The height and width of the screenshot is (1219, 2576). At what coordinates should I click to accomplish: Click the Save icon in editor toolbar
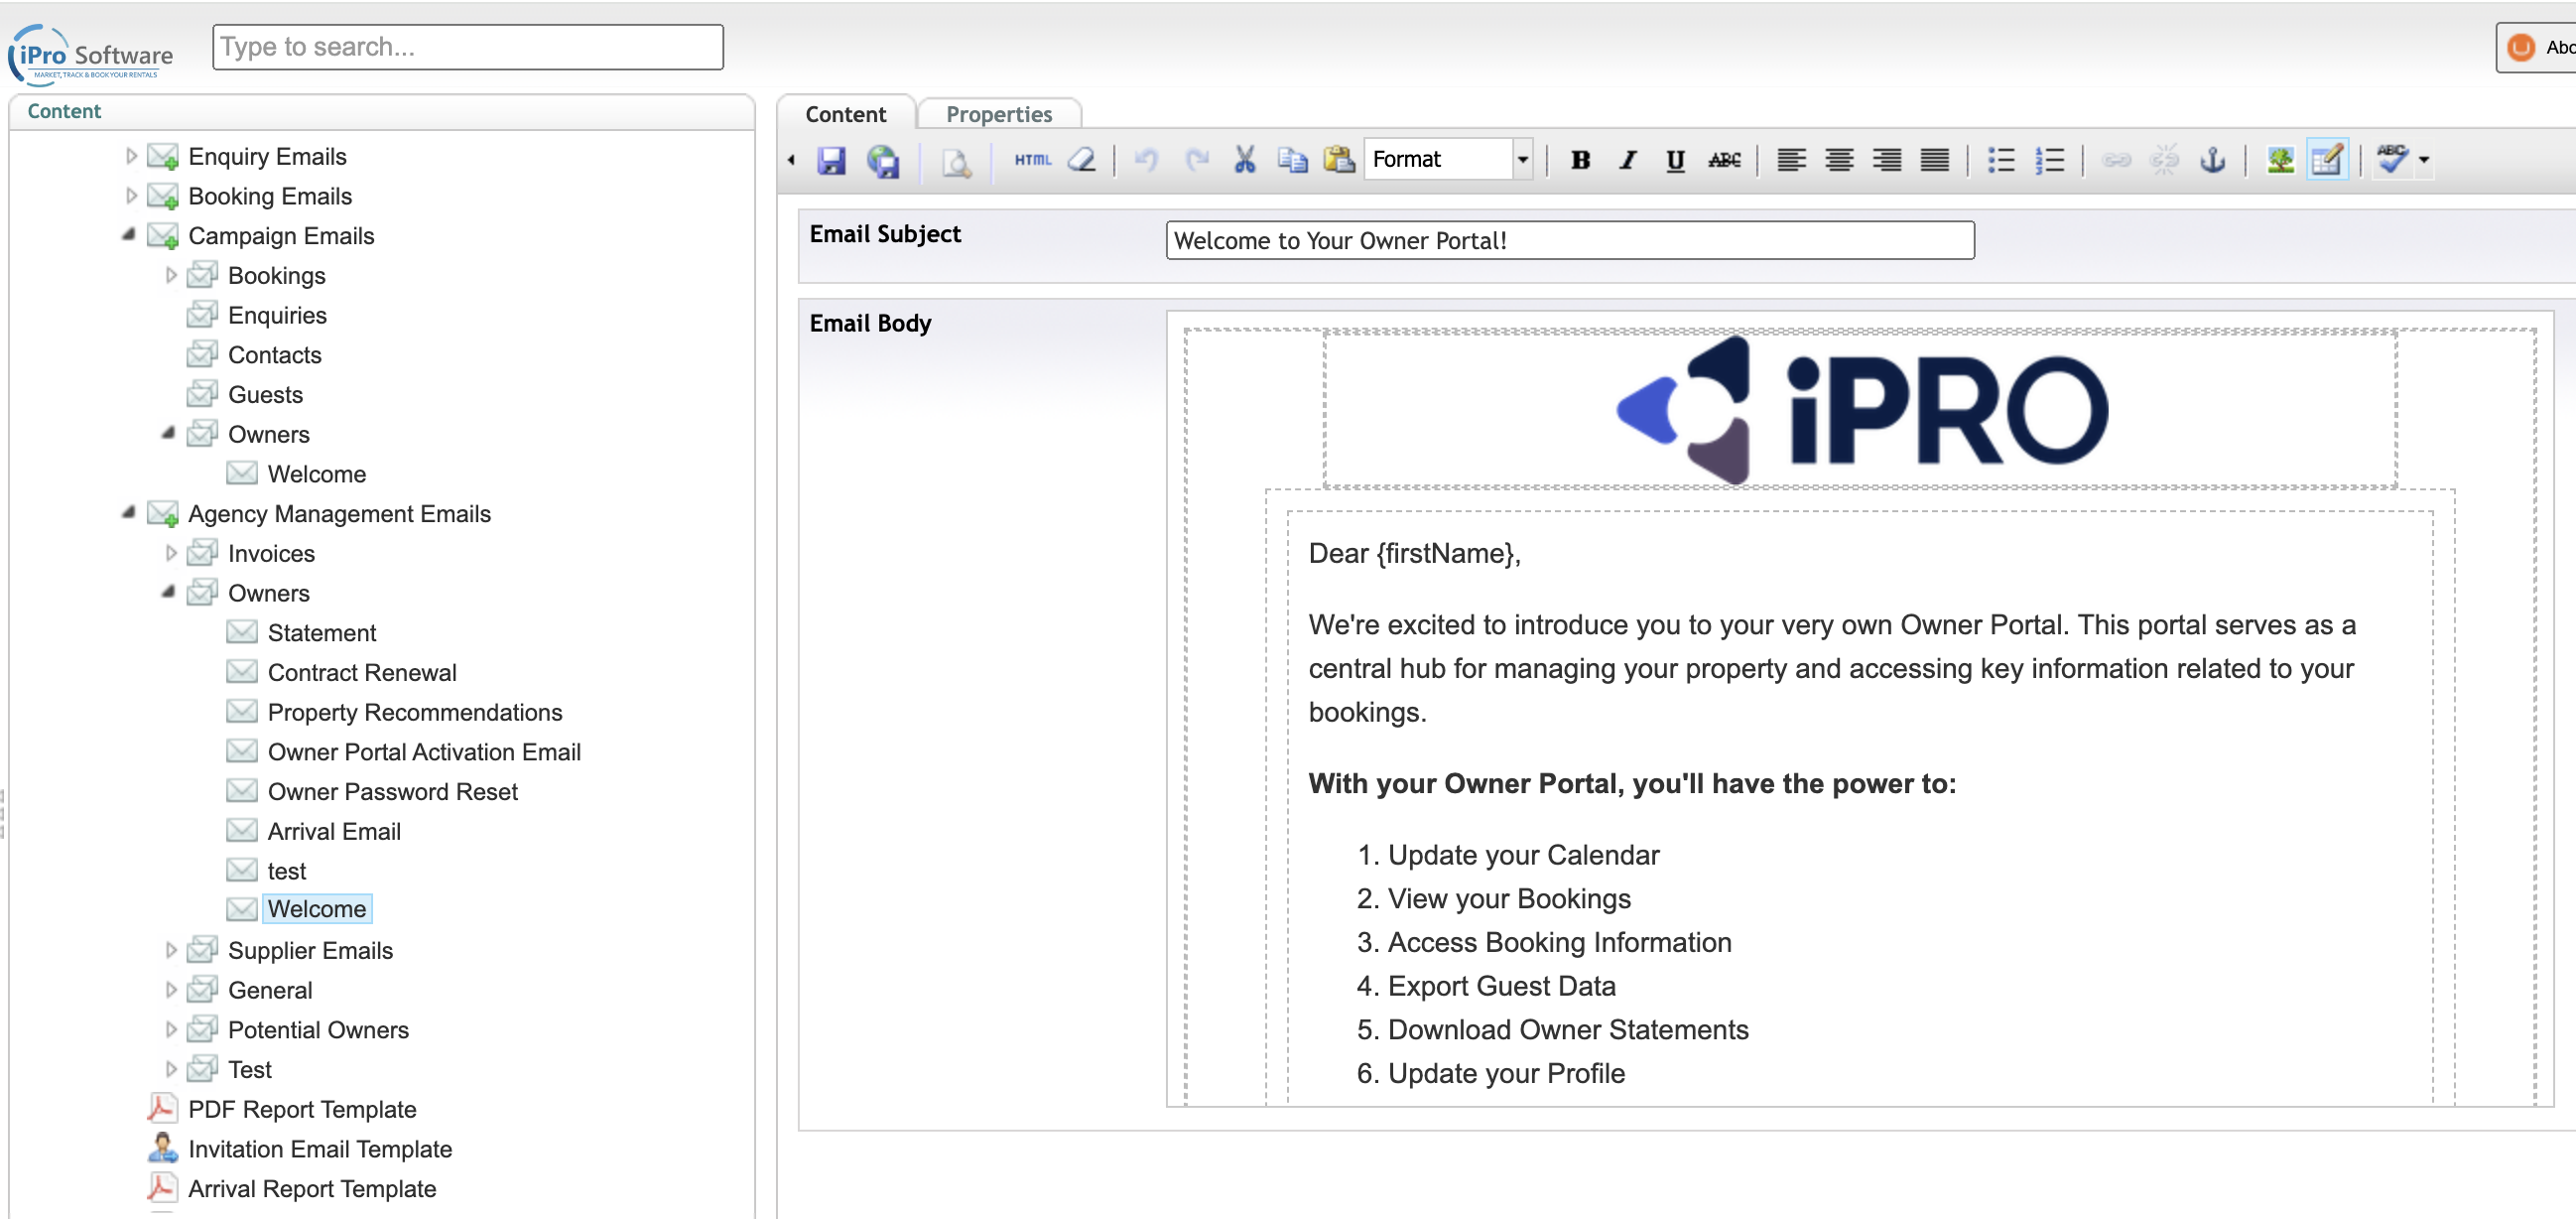tap(831, 160)
